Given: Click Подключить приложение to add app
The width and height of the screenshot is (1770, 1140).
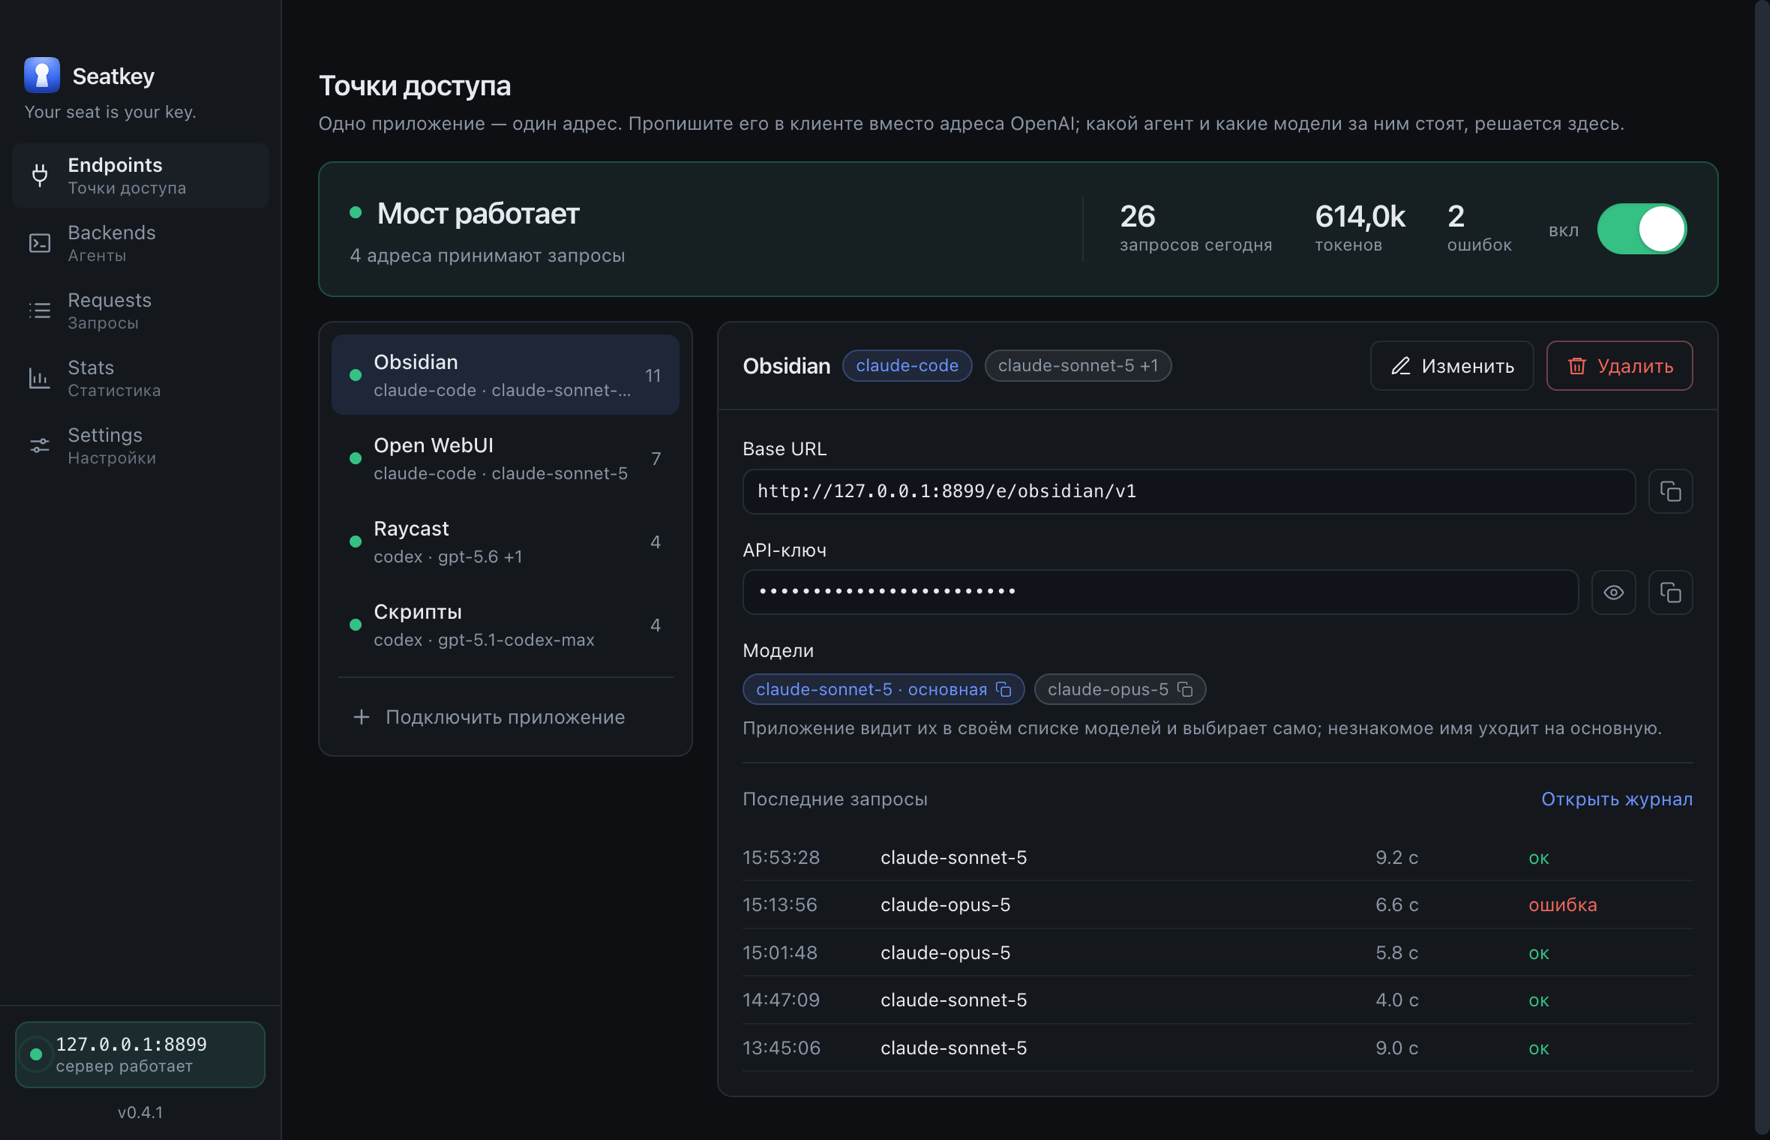Looking at the screenshot, I should click(505, 717).
